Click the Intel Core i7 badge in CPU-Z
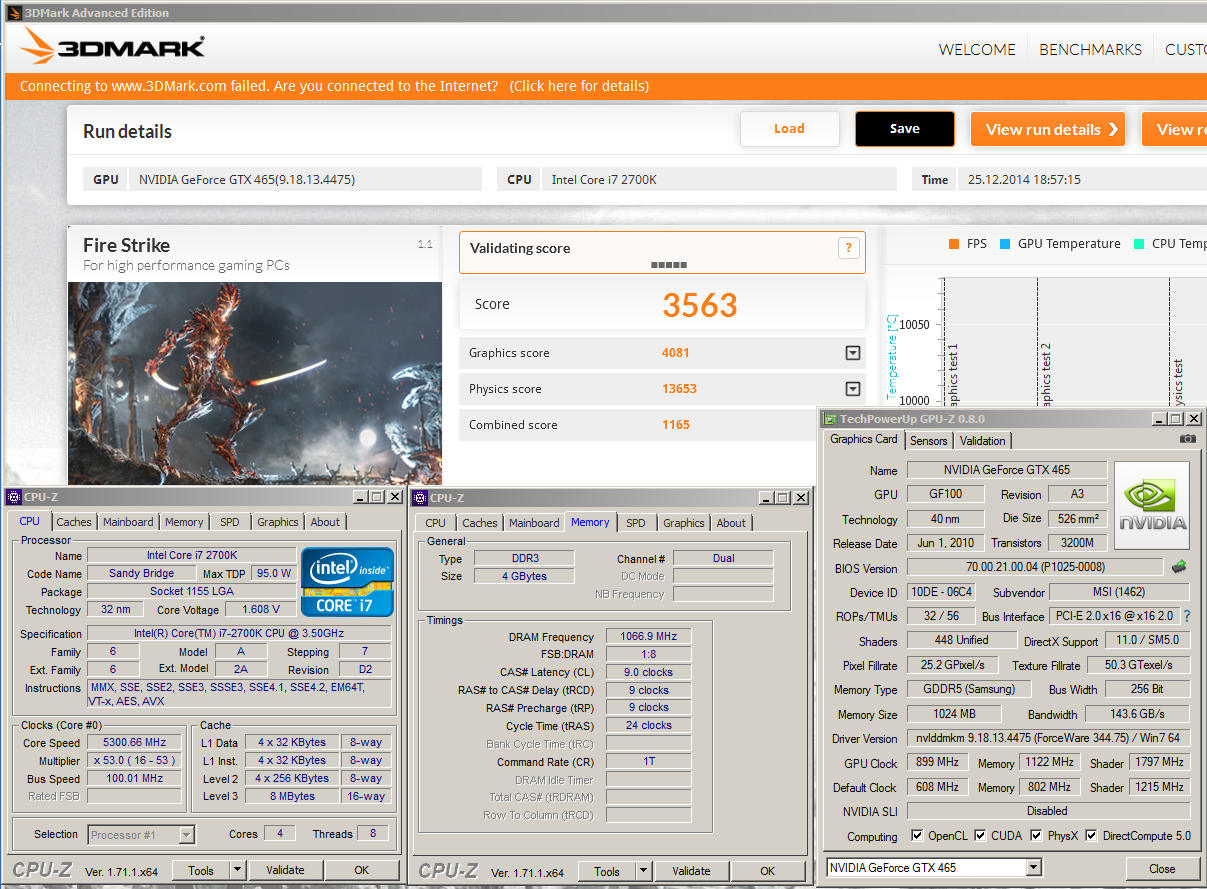 347,581
